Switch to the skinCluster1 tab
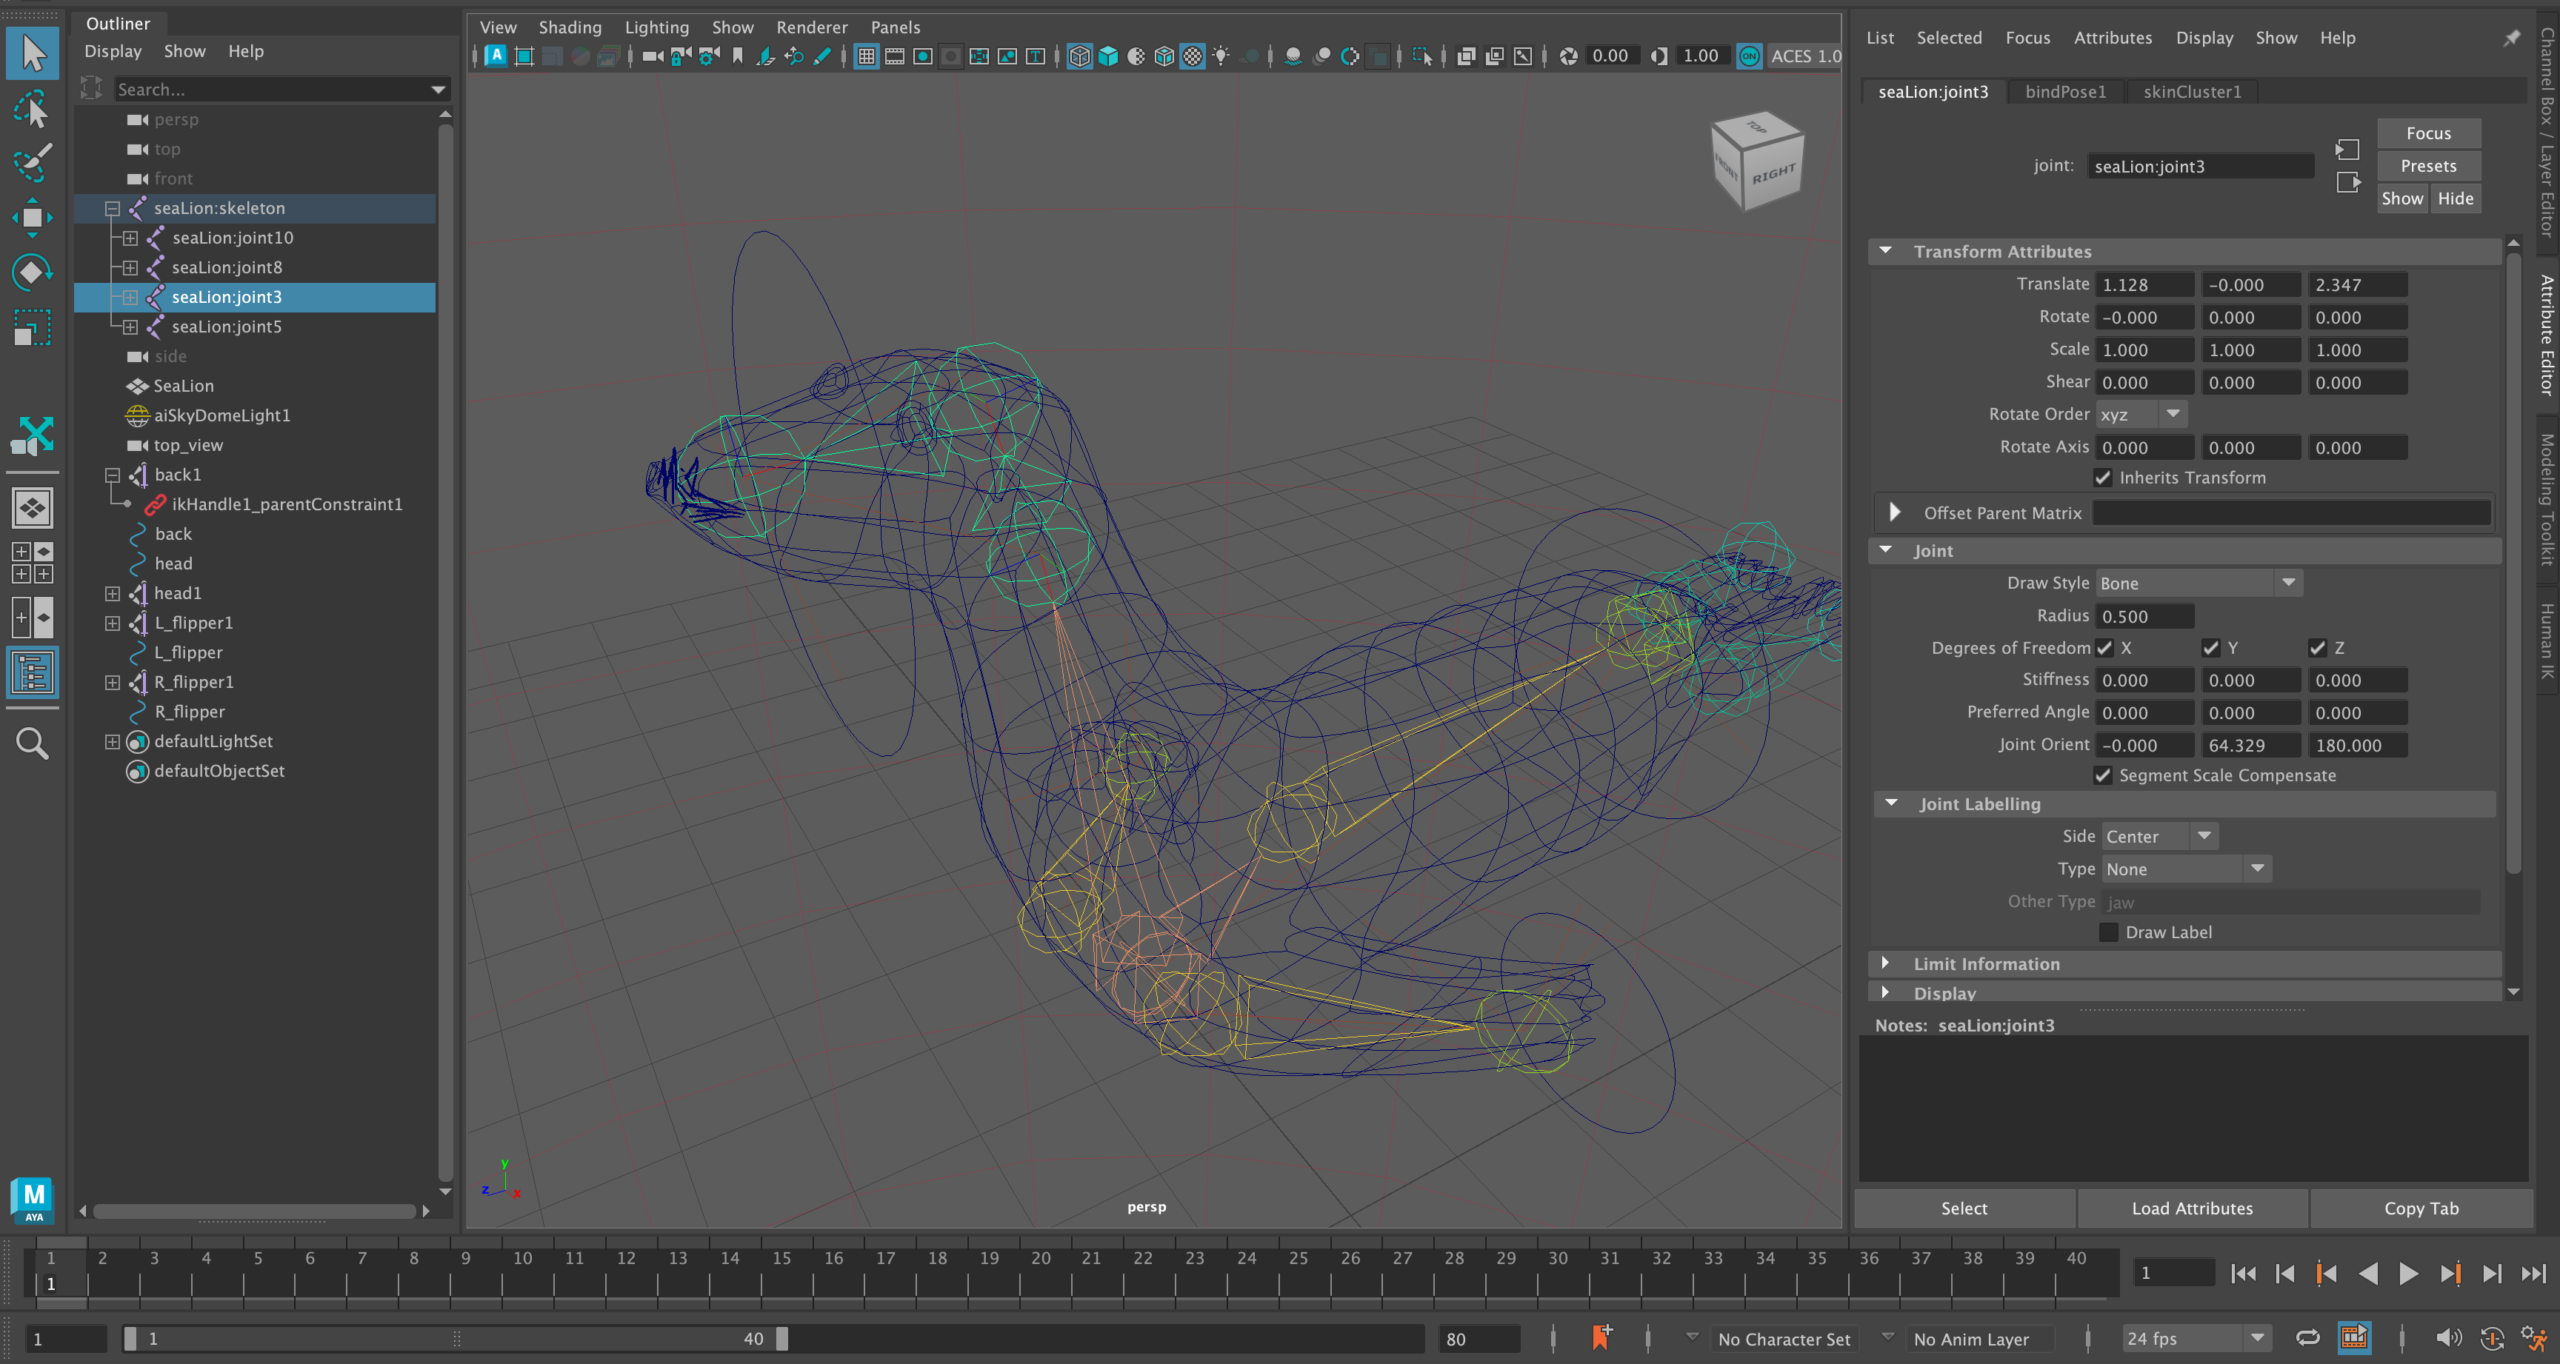Screen dimensions: 2560x1364 [2191, 91]
